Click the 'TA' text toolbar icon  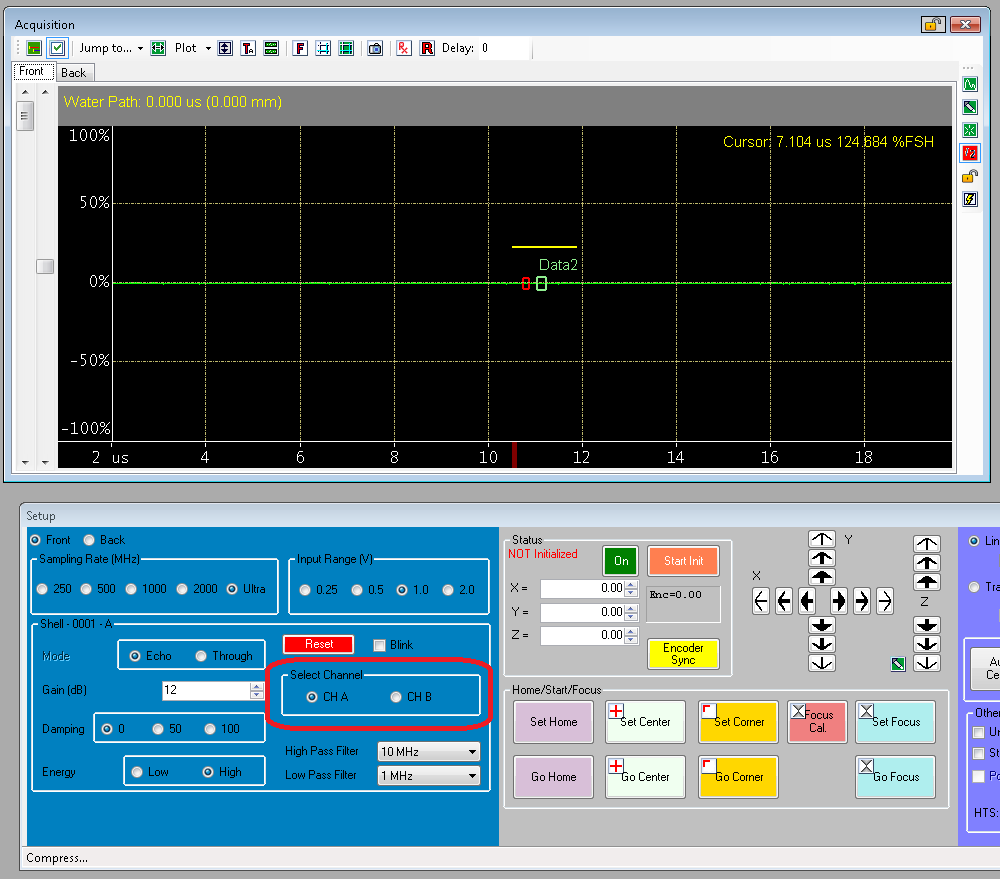tap(248, 48)
